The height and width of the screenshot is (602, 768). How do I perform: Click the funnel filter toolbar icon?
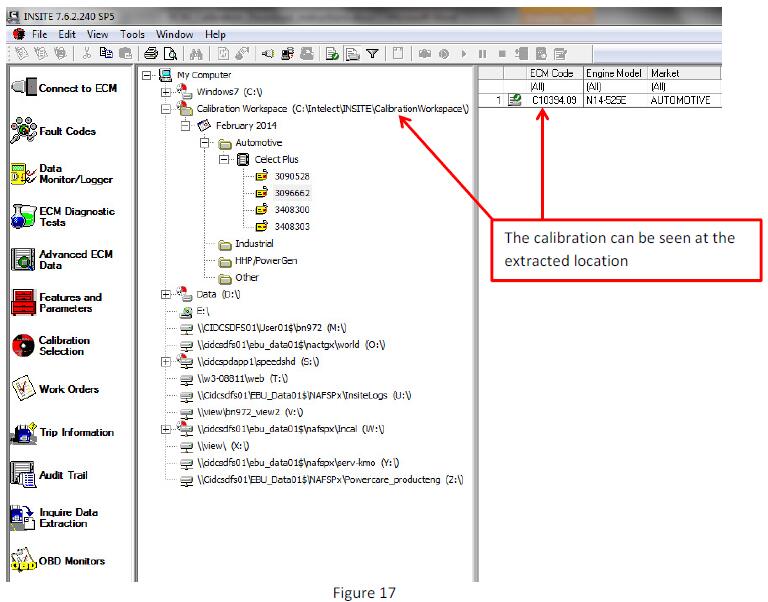pos(372,53)
